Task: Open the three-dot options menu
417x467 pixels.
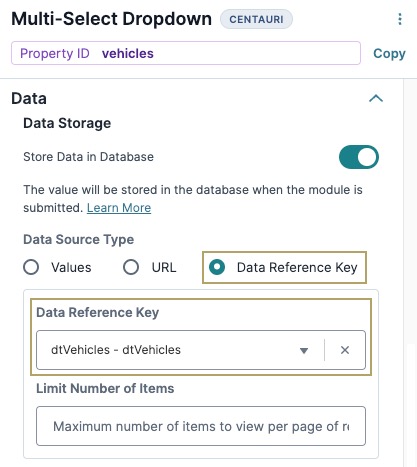Action: coord(400,19)
